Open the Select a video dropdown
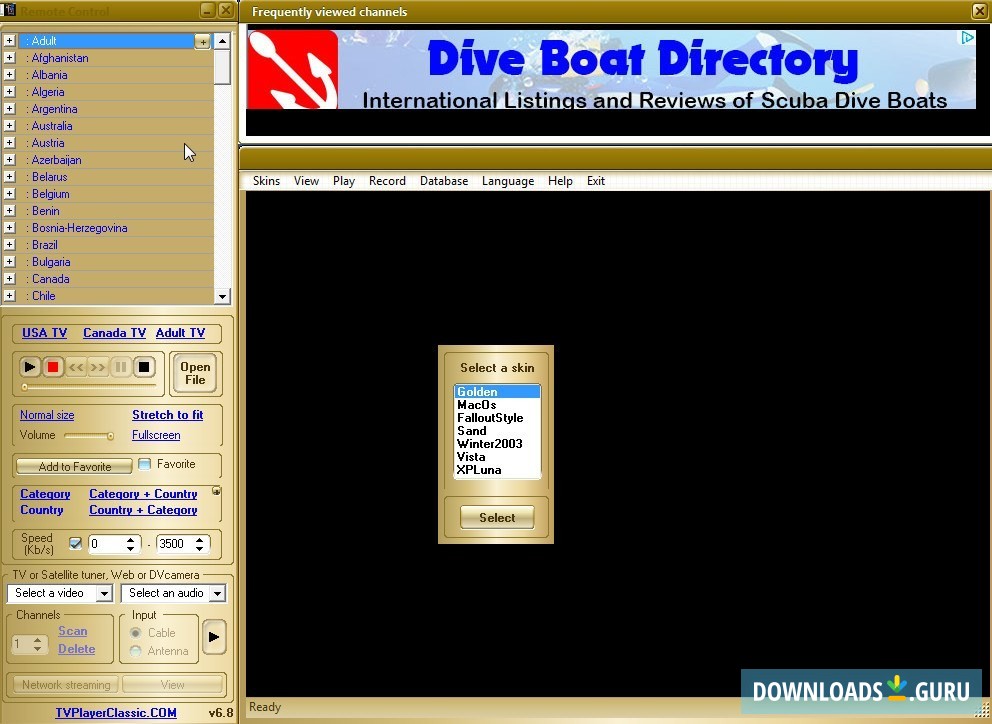992x724 pixels. pos(104,593)
